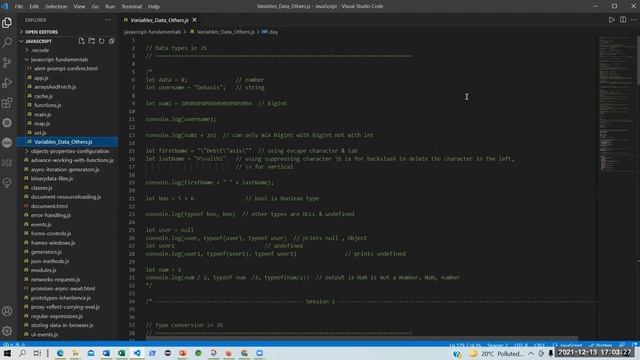
Task: Open Windows taskbar search
Action: 22,353
